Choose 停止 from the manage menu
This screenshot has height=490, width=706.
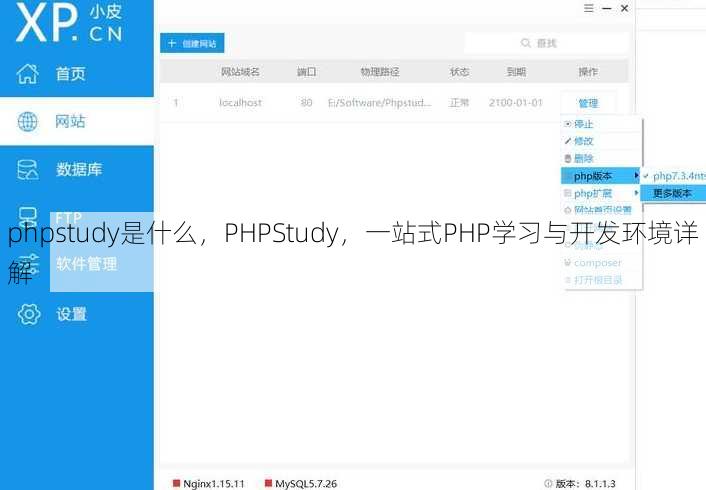601,124
